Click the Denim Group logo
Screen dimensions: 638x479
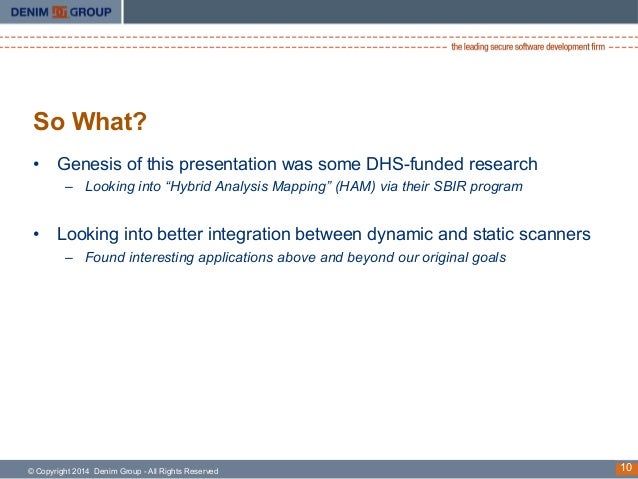(61, 12)
